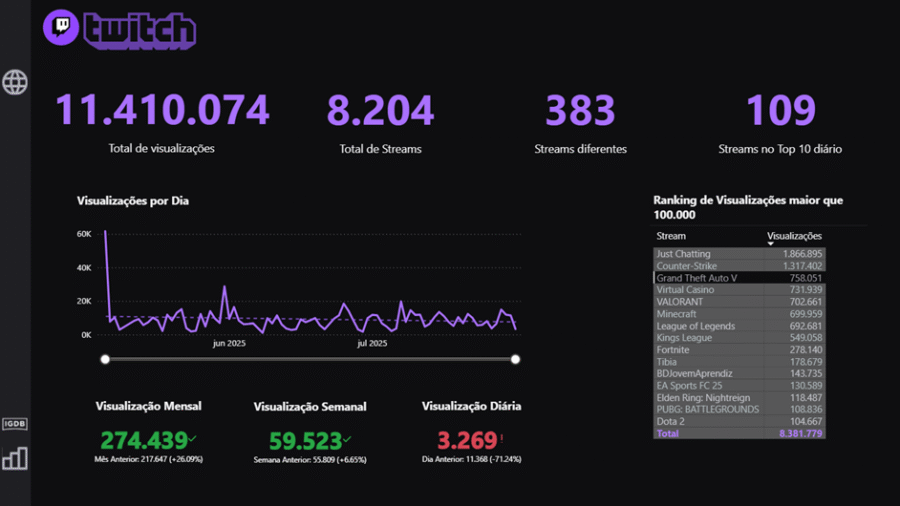Click the Streams no Top 10 diário card

[780, 122]
